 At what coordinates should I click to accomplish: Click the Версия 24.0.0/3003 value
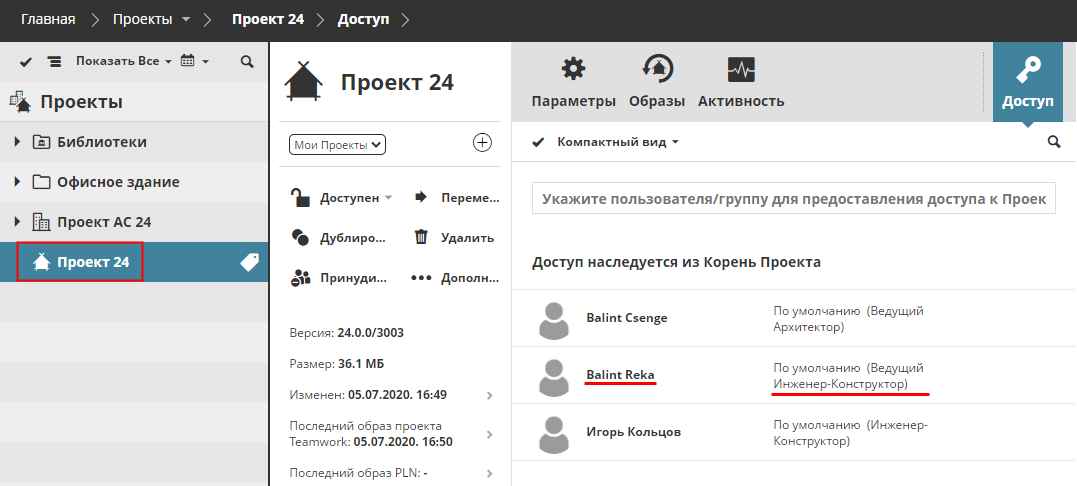coord(371,334)
